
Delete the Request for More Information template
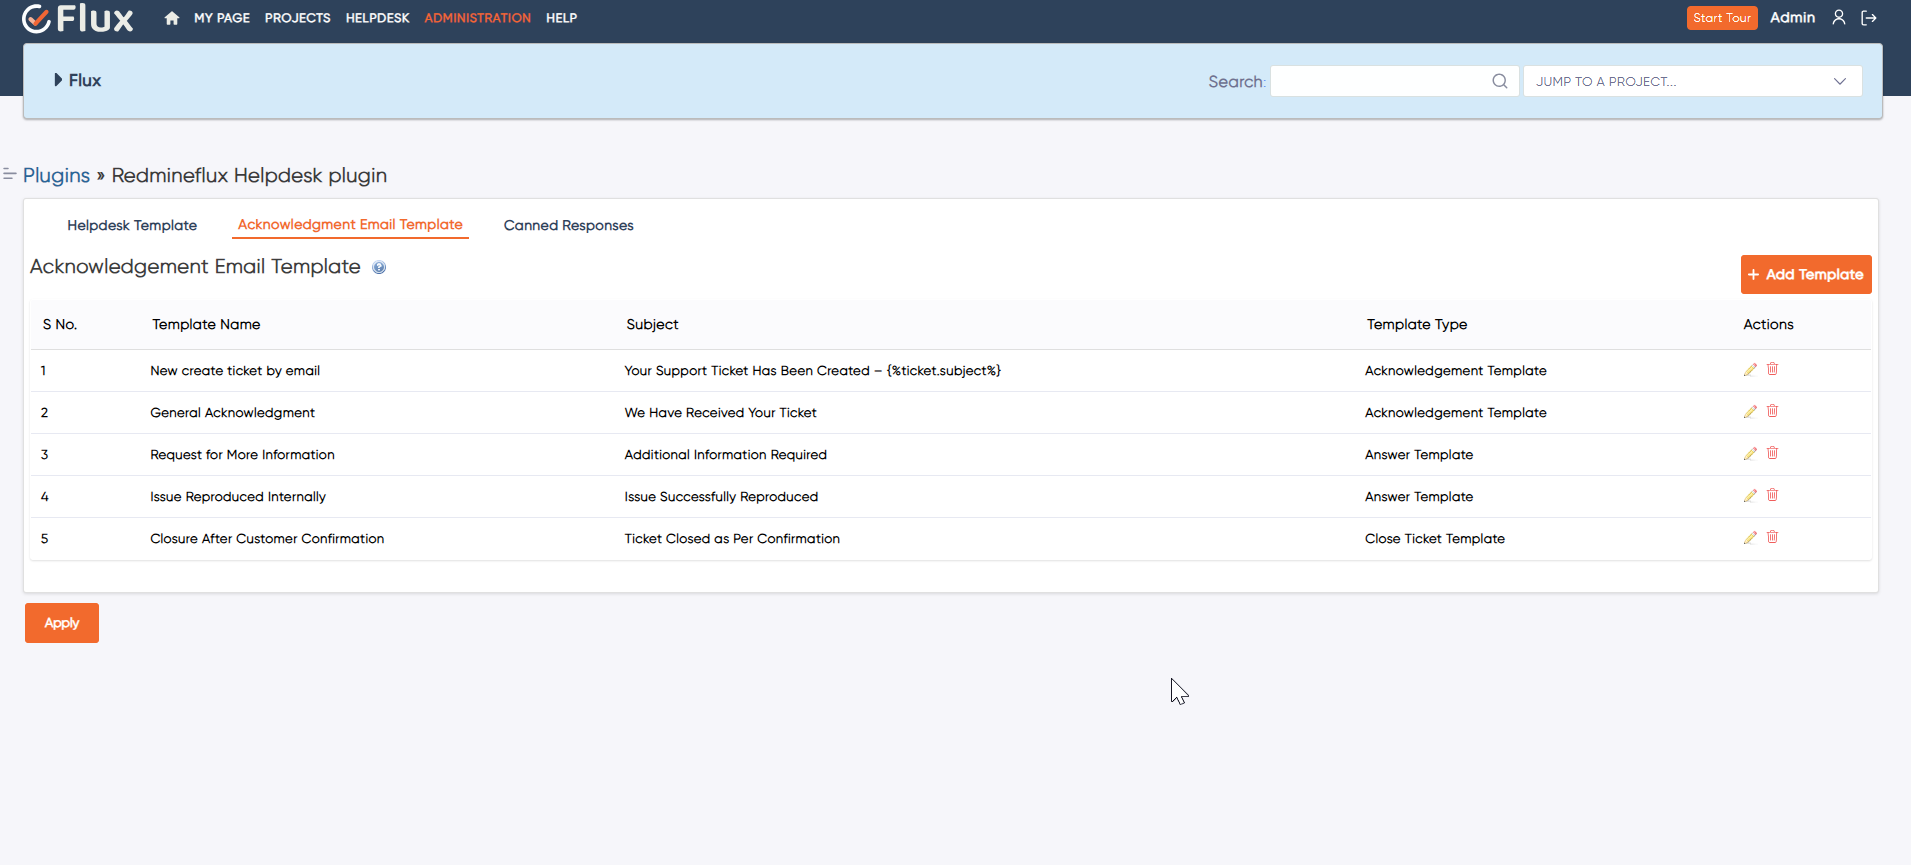click(x=1772, y=453)
